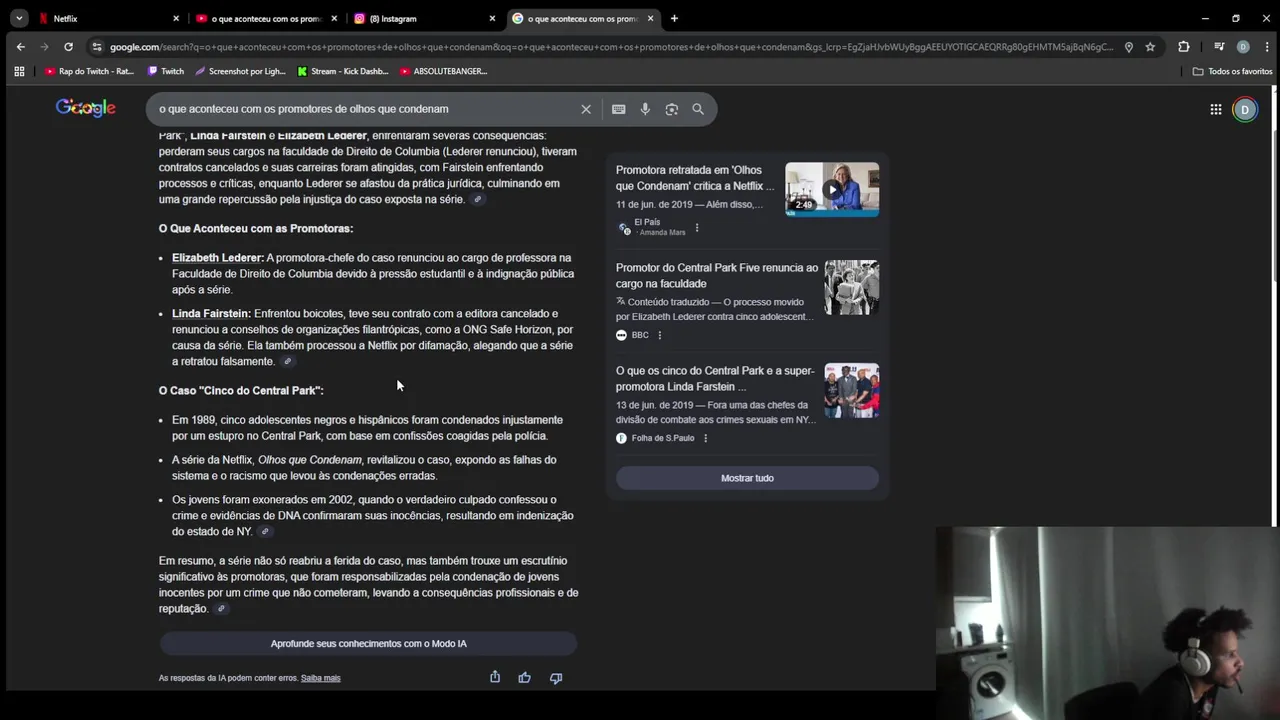The width and height of the screenshot is (1280, 720).
Task: Open more options for El País result
Action: click(697, 228)
